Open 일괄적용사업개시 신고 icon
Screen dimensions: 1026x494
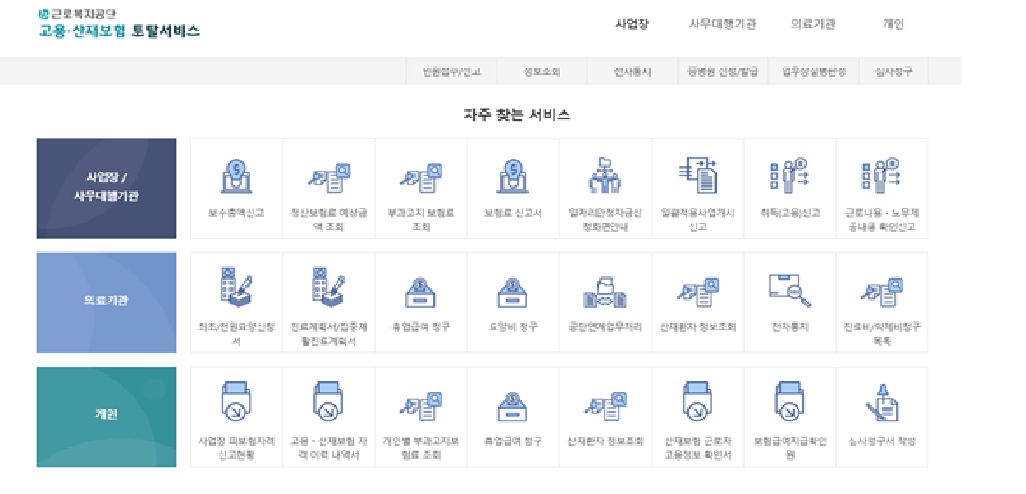[698, 175]
